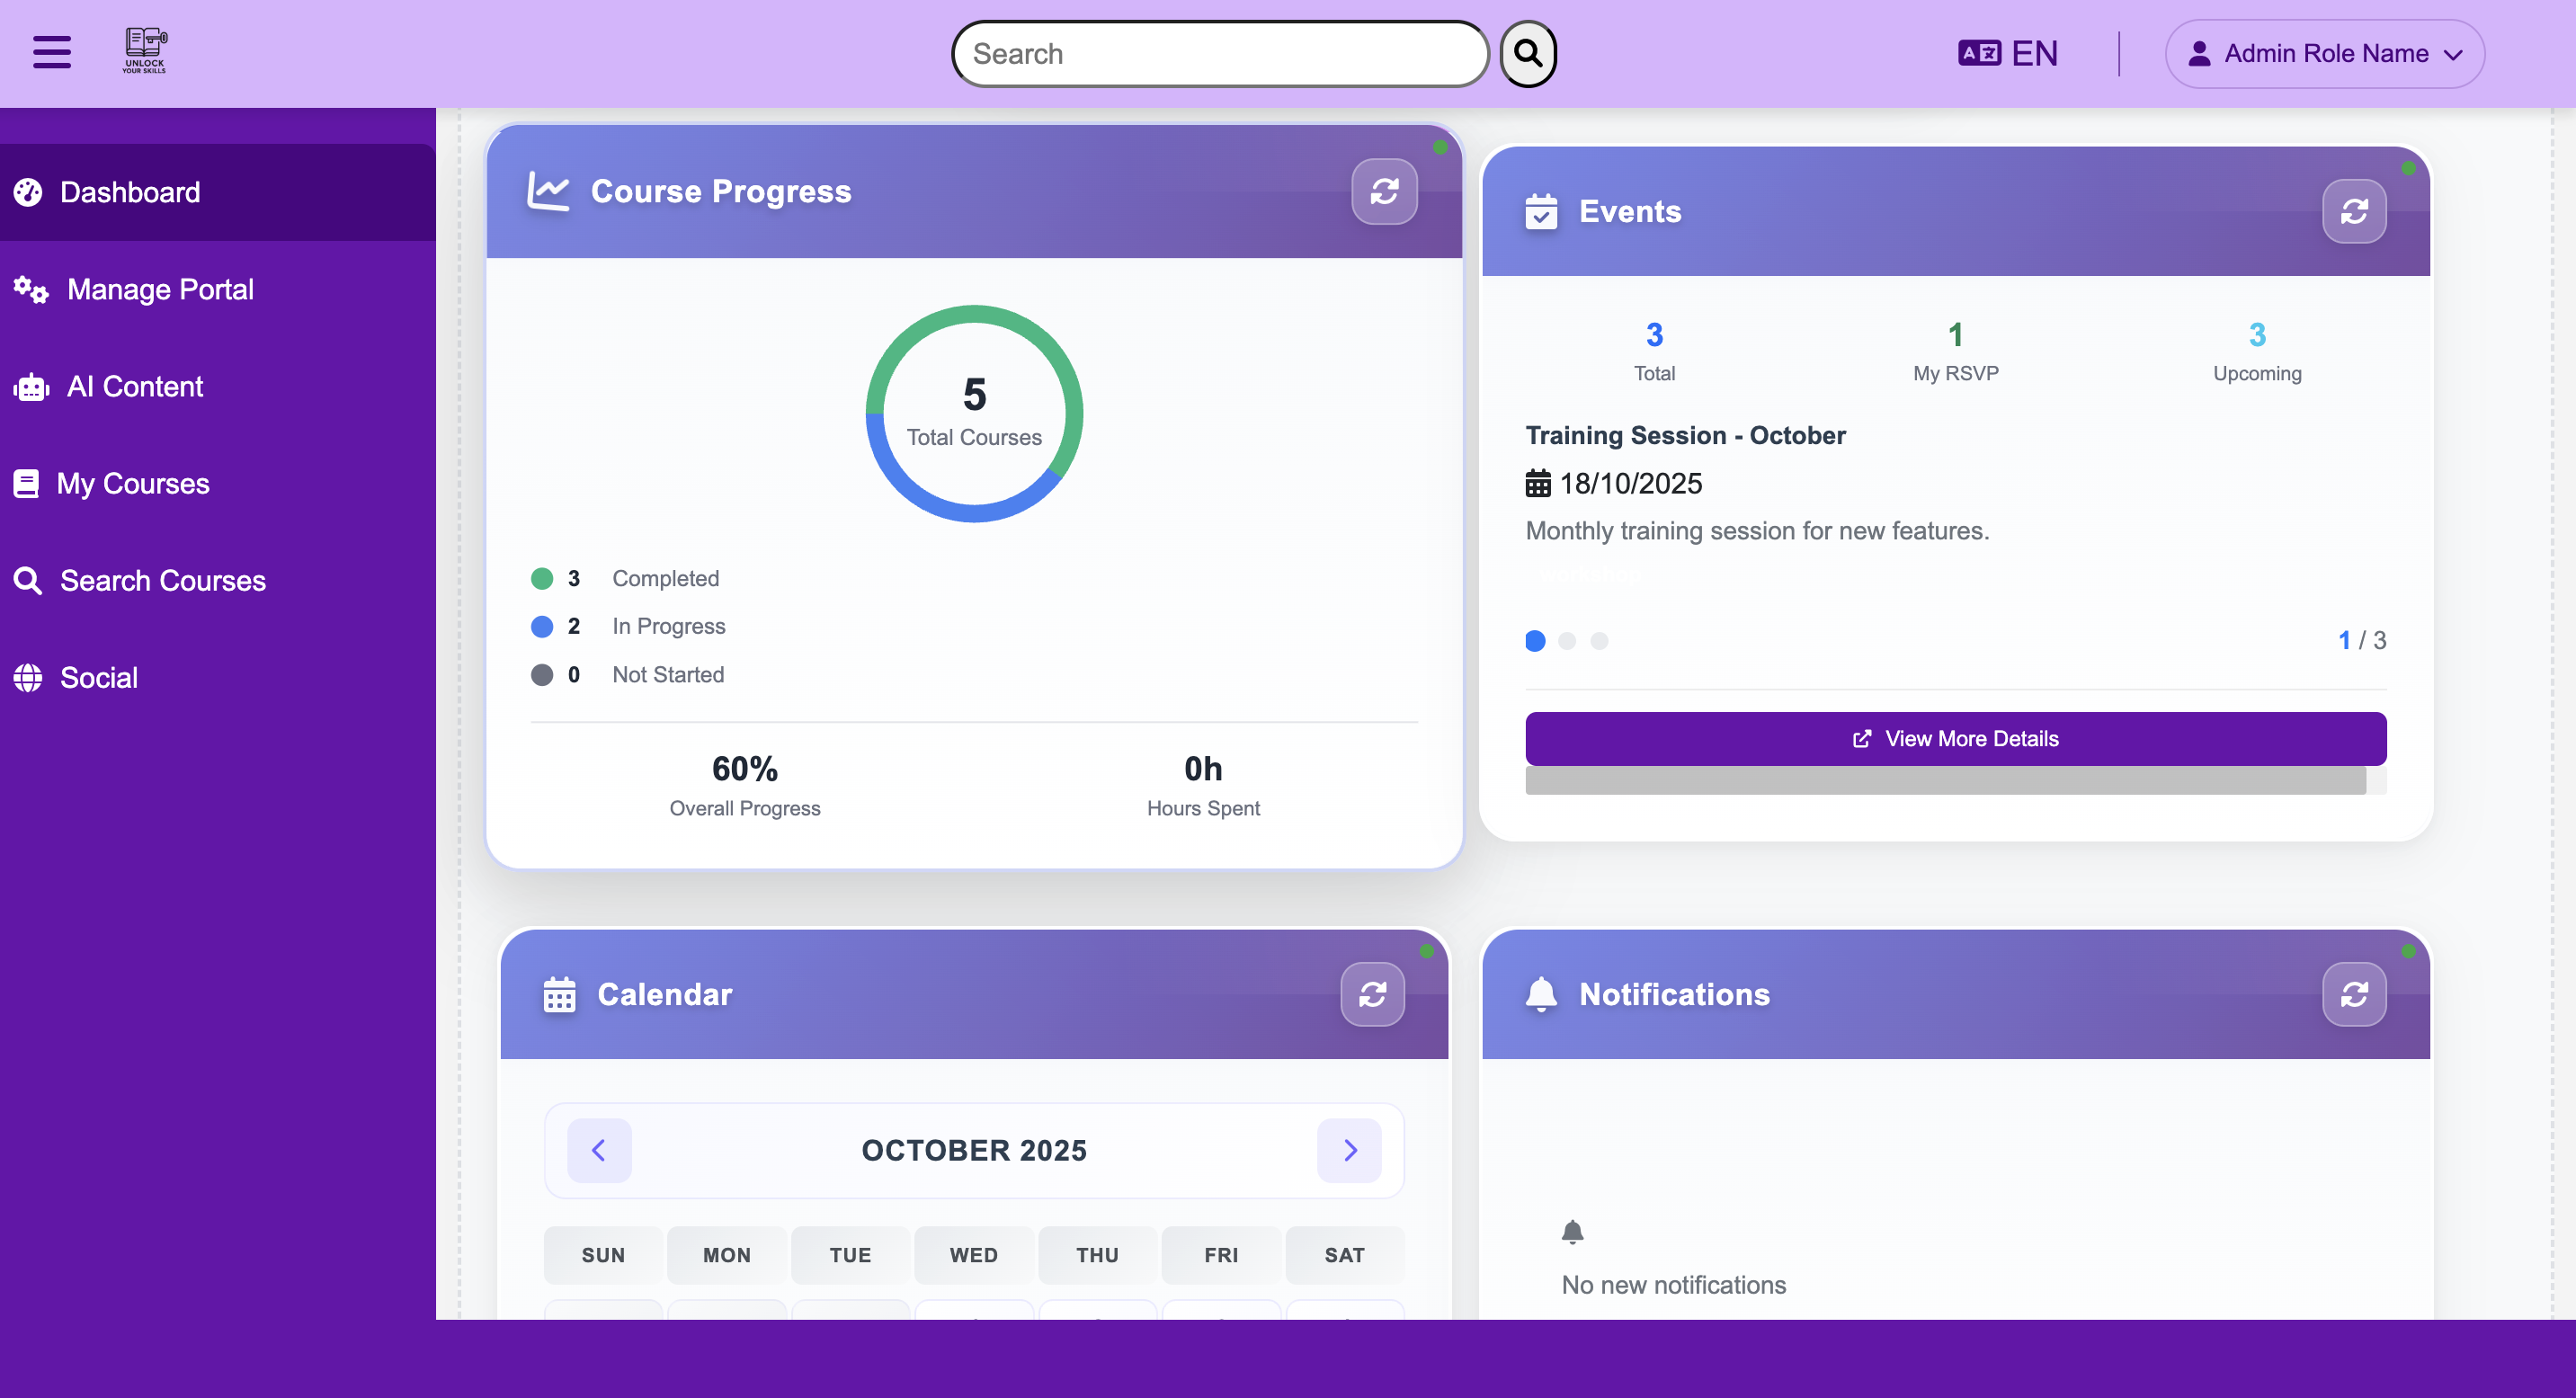Open the Admin Role Name dropdown
The image size is (2576, 1398).
(2323, 53)
